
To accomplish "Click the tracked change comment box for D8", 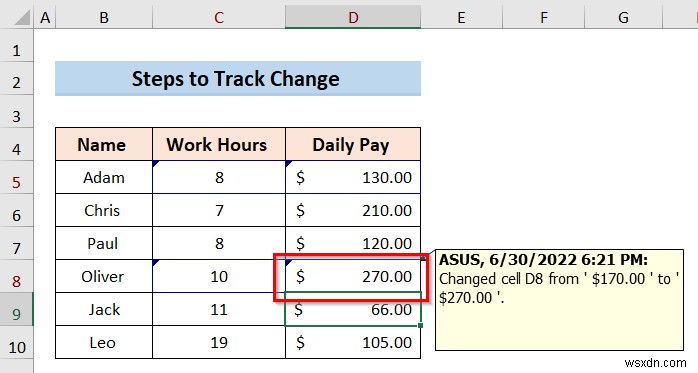I will tap(559, 300).
